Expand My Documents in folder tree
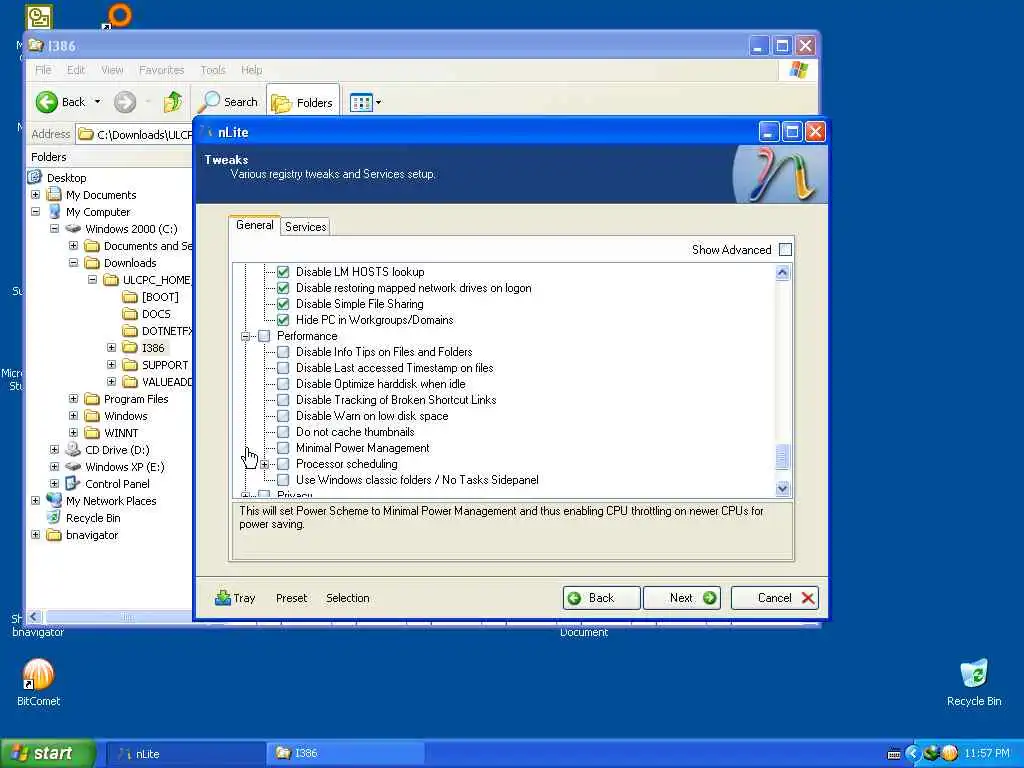This screenshot has height=768, width=1024. point(35,195)
